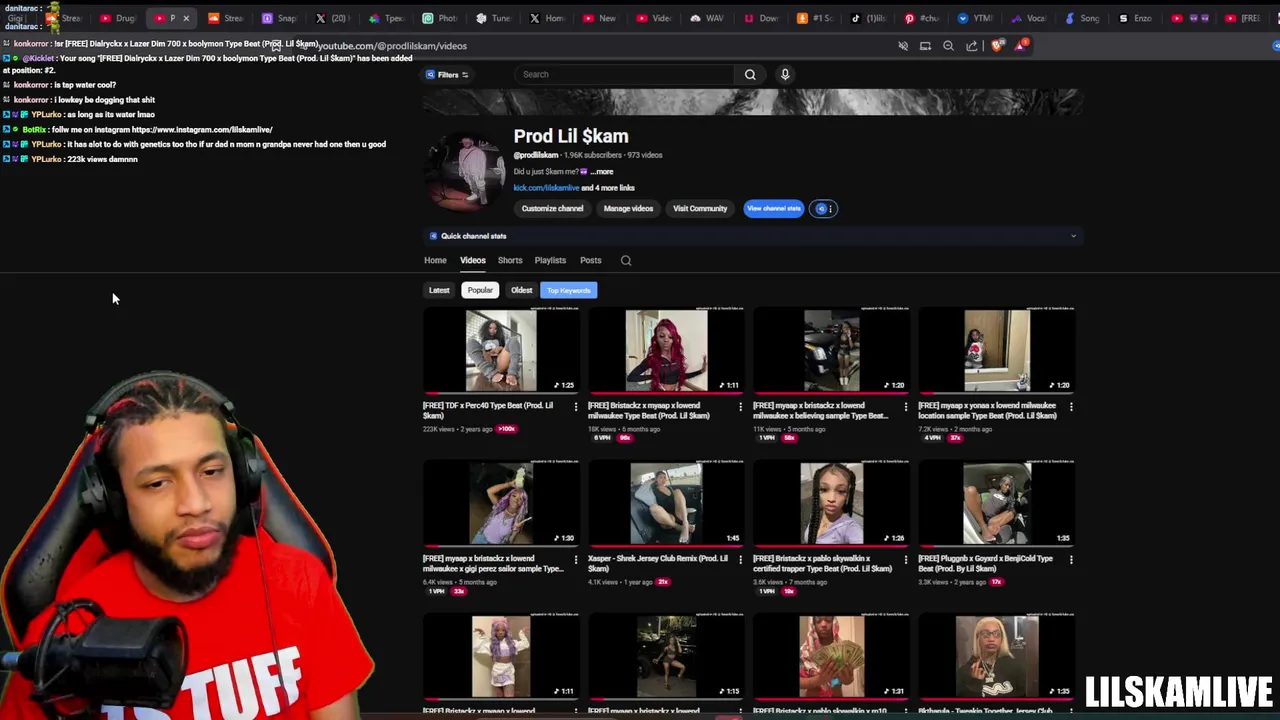Viewport: 1280px width, 720px height.
Task: Click the install-app screen icon in address bar
Action: tap(925, 46)
